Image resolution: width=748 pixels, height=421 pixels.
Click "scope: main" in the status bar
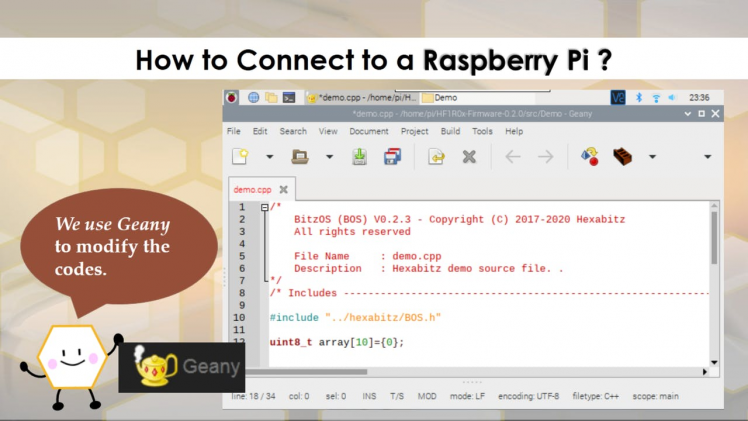[655, 396]
